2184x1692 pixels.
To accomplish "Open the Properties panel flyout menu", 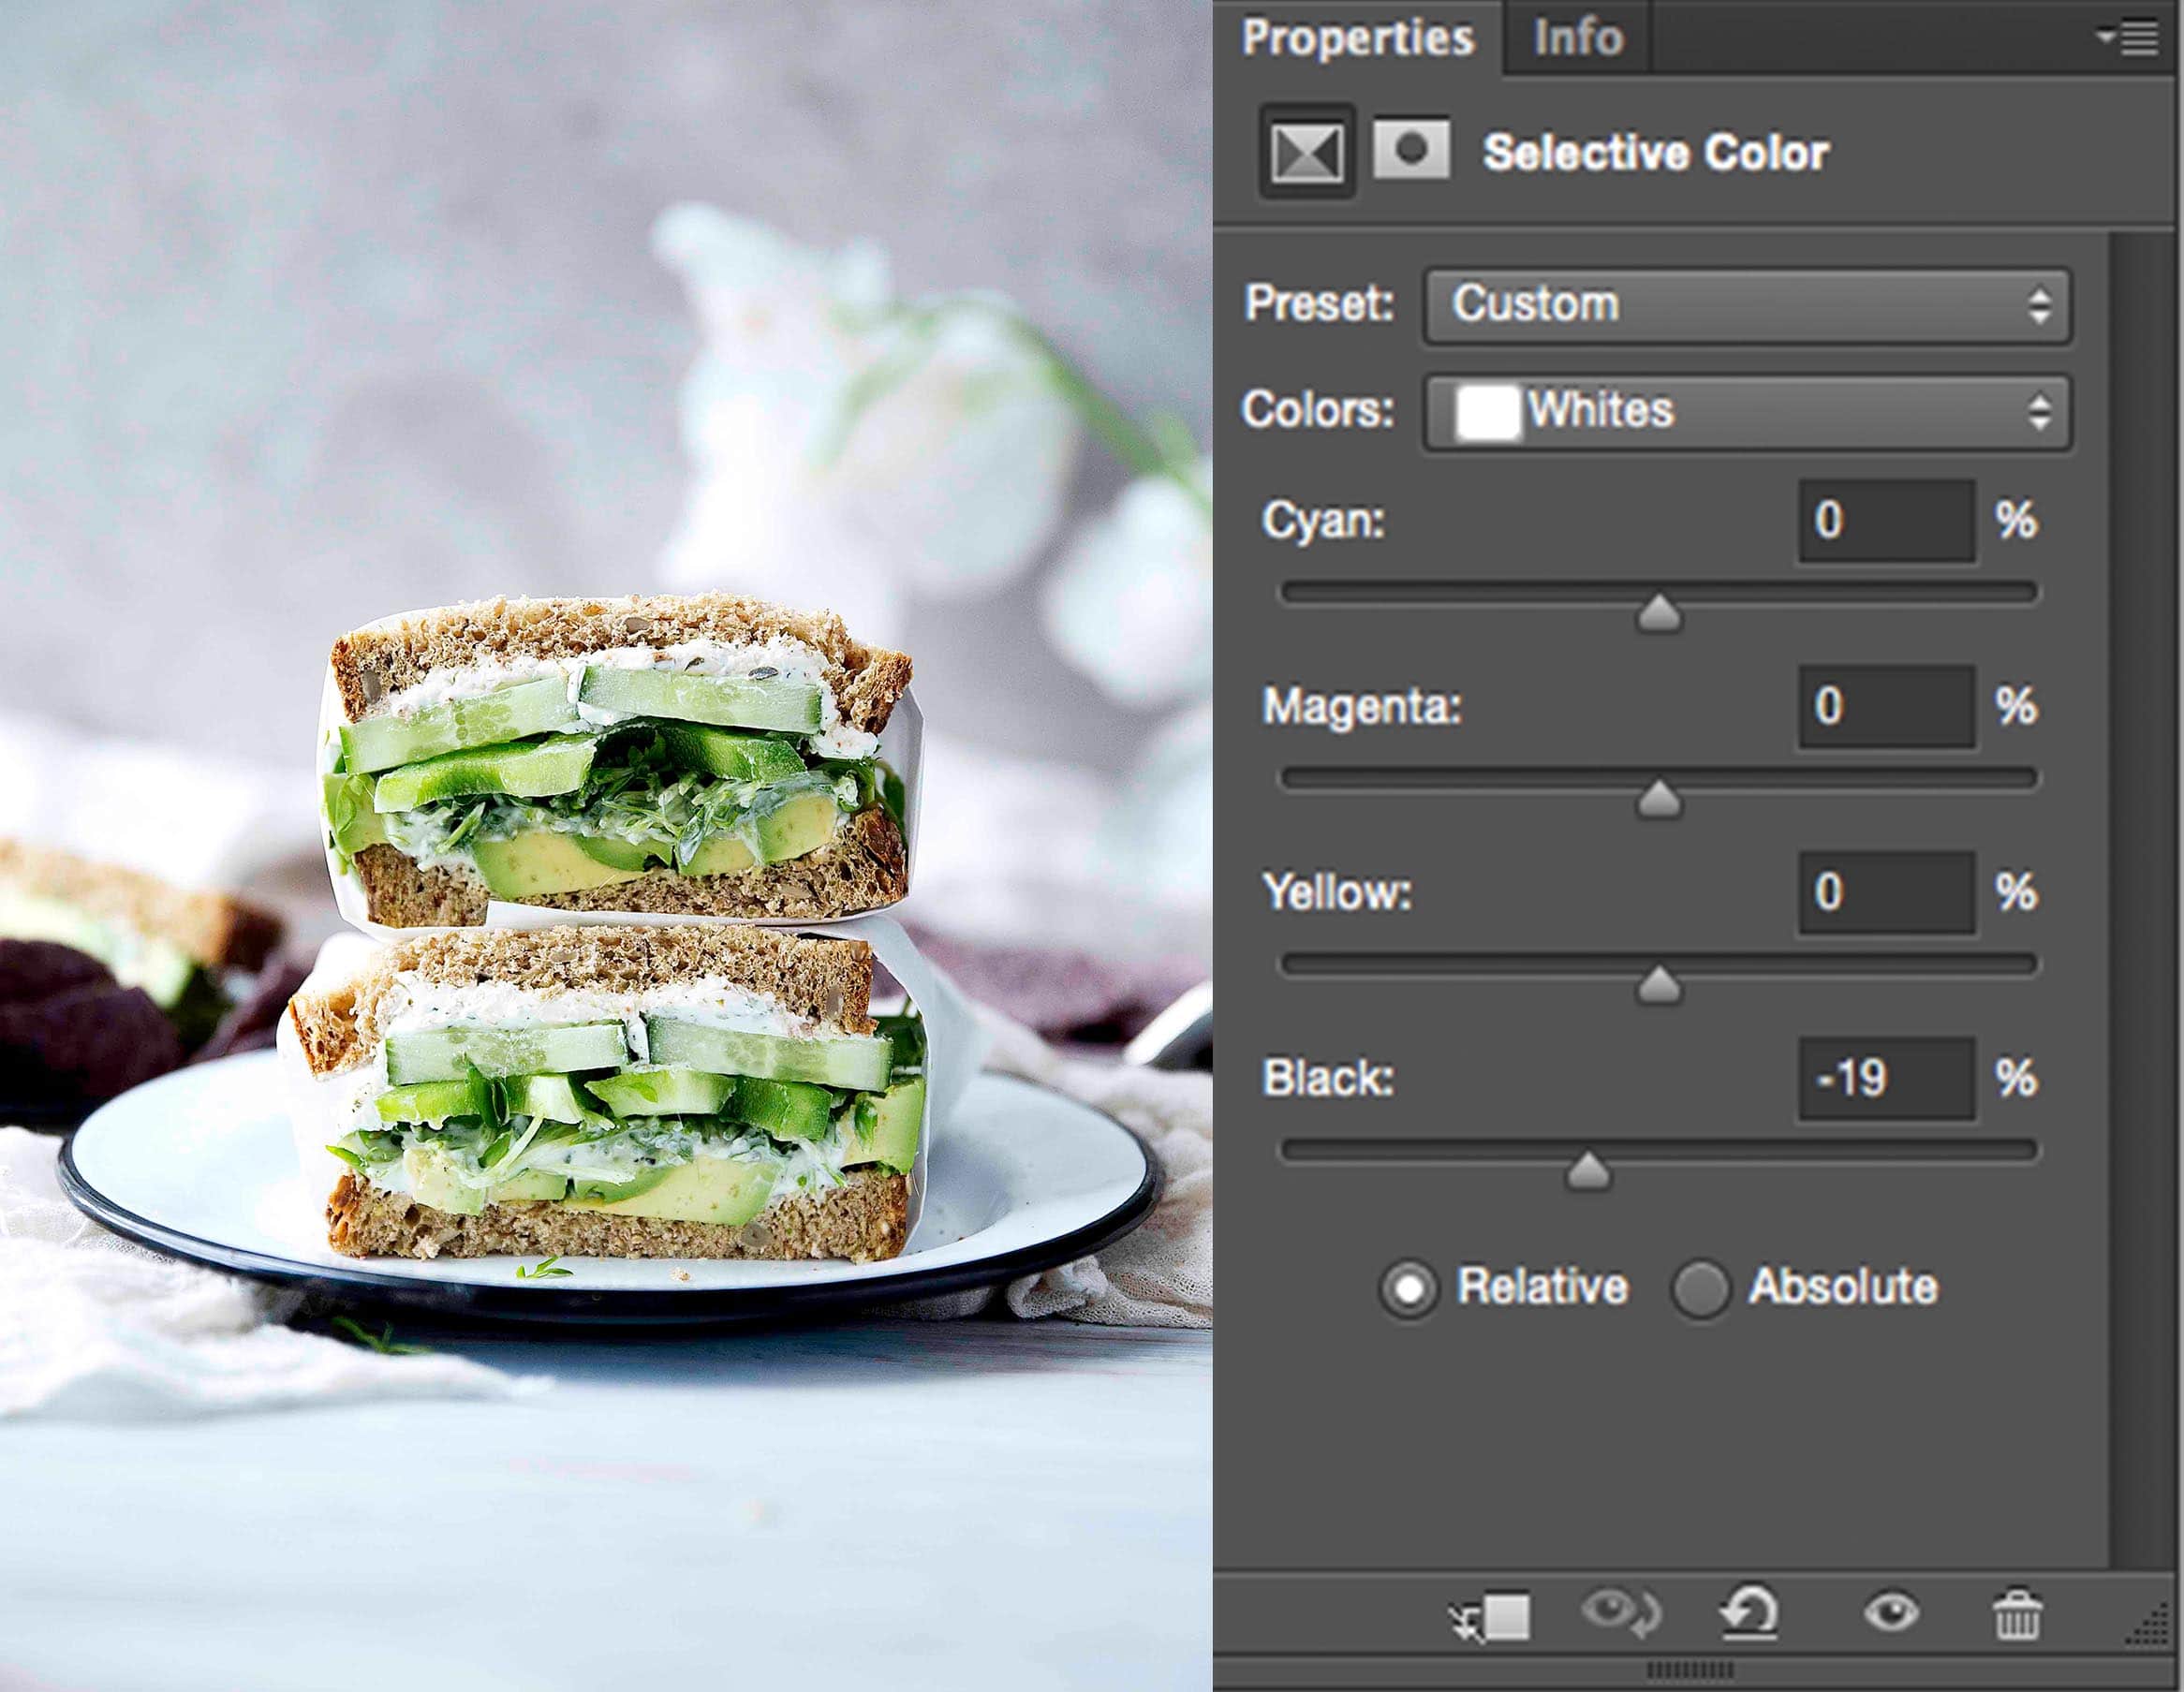I will [x=2128, y=38].
